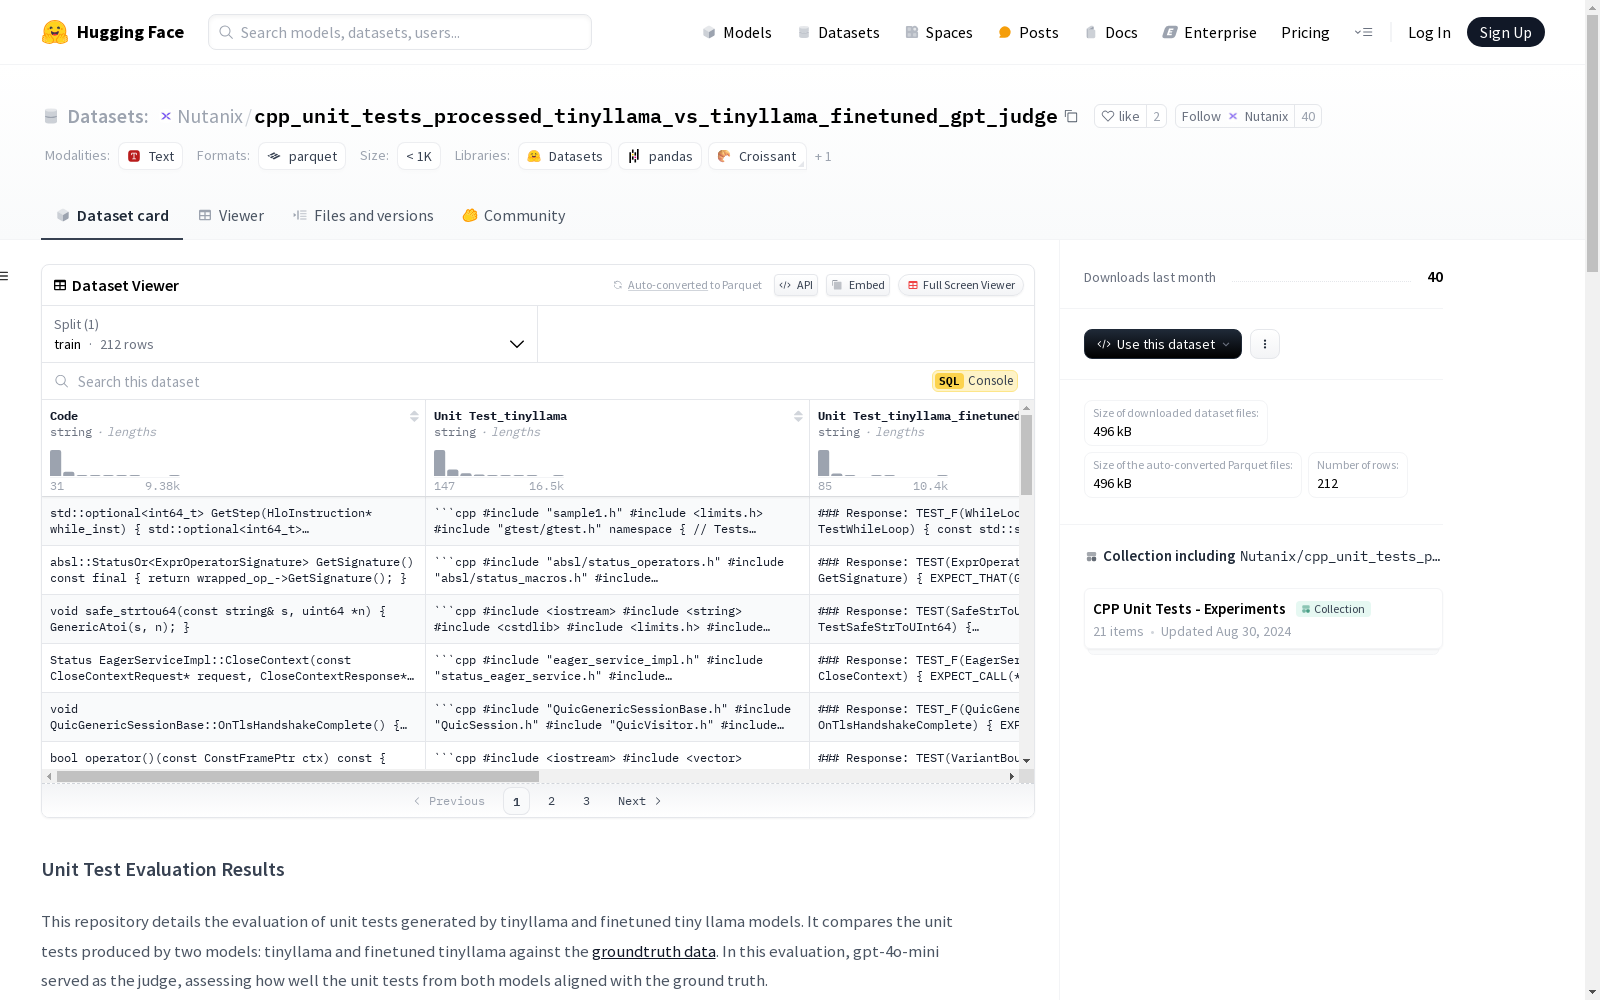Switch to the Dataset card tab
The width and height of the screenshot is (1600, 1000).
pyautogui.click(x=112, y=216)
